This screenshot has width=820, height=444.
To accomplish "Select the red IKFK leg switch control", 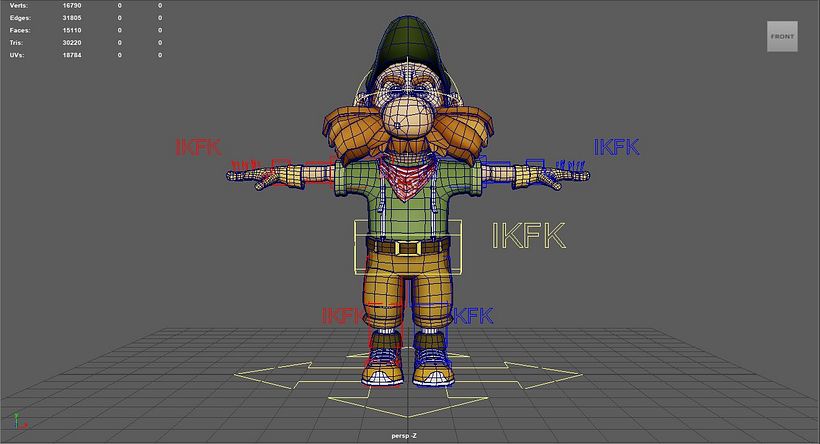I will (342, 316).
